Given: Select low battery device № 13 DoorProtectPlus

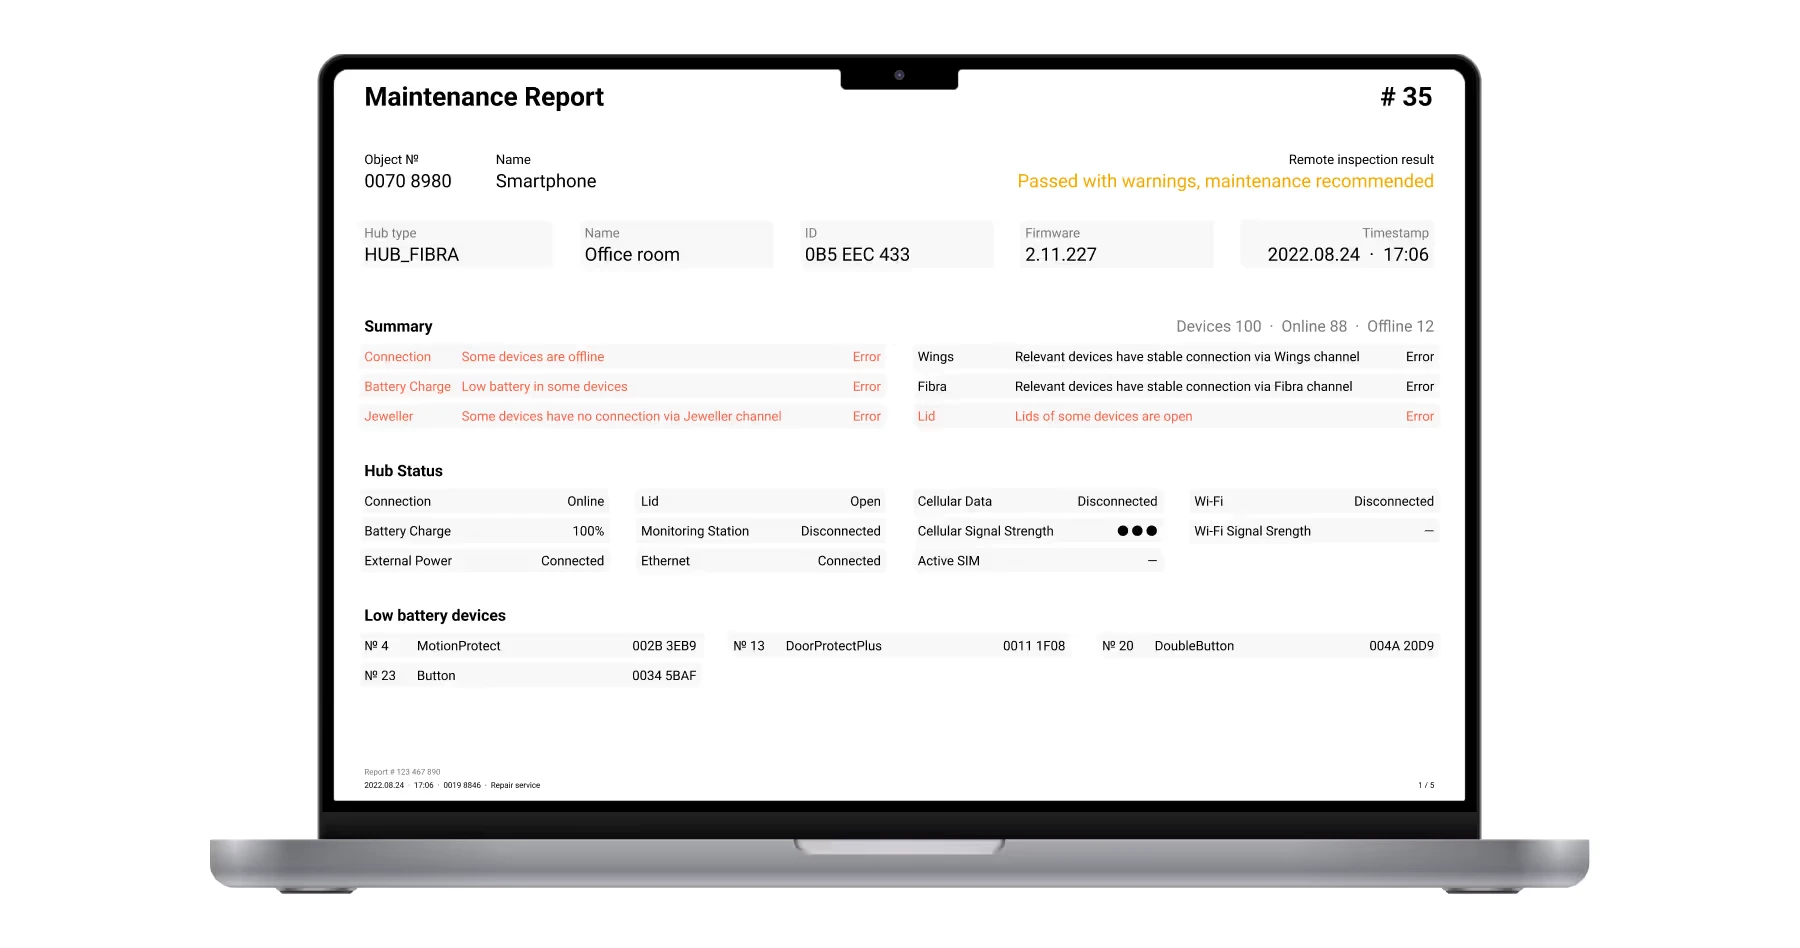Looking at the screenshot, I should point(898,646).
